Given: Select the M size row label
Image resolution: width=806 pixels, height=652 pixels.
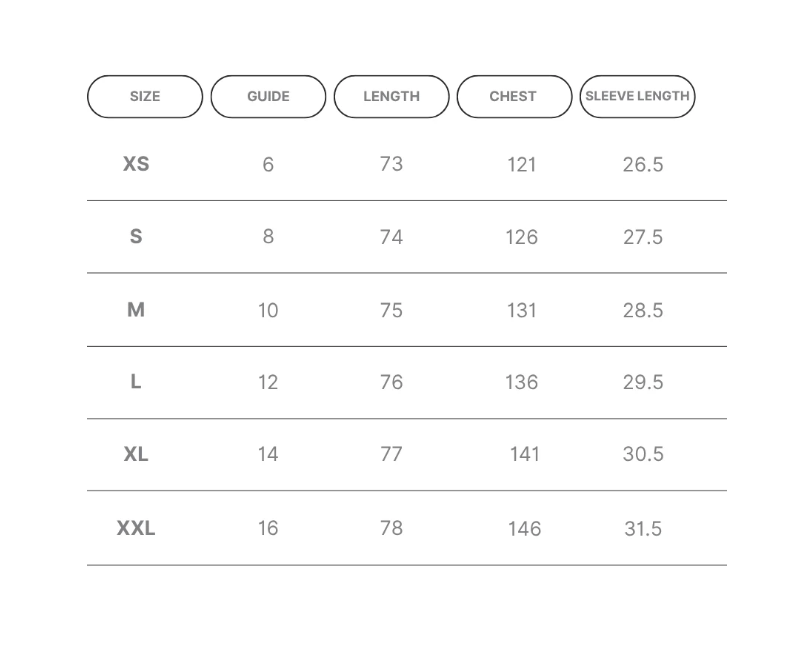Looking at the screenshot, I should [136, 310].
